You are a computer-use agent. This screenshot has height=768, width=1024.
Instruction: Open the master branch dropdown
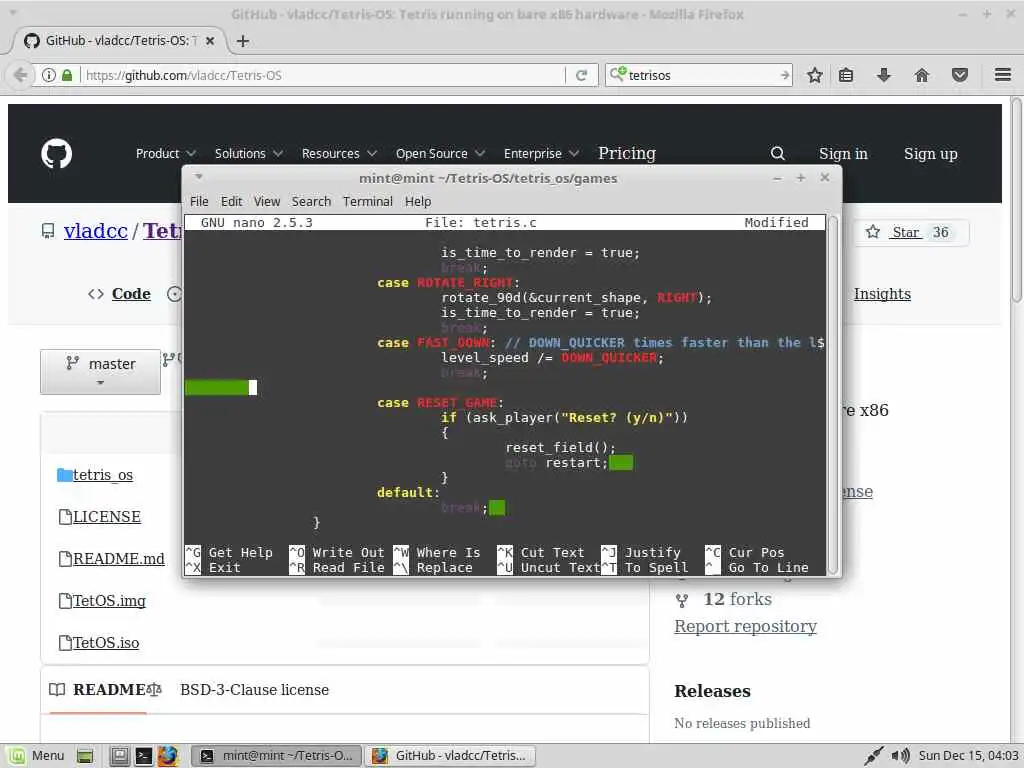click(x=101, y=372)
